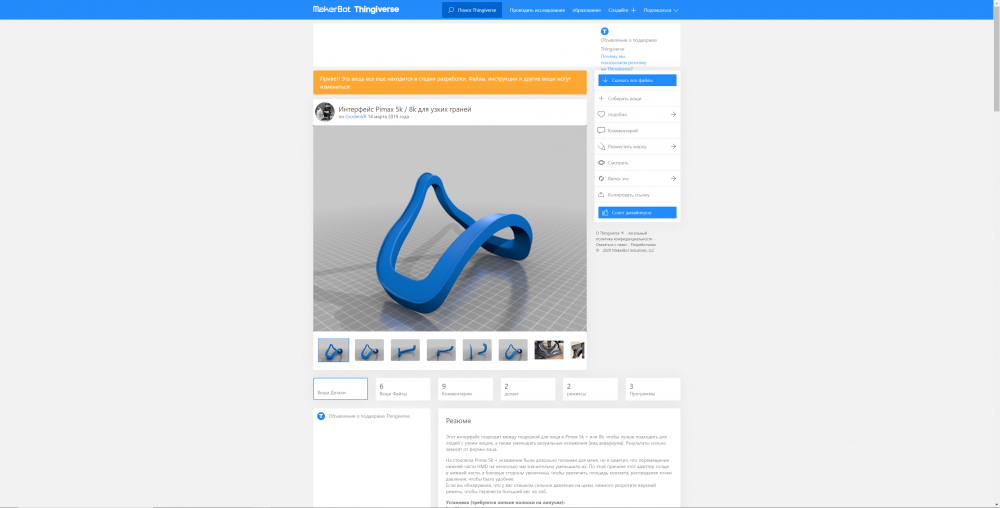Click the Remix circular arrows icon
This screenshot has width=1000, height=508.
[601, 178]
